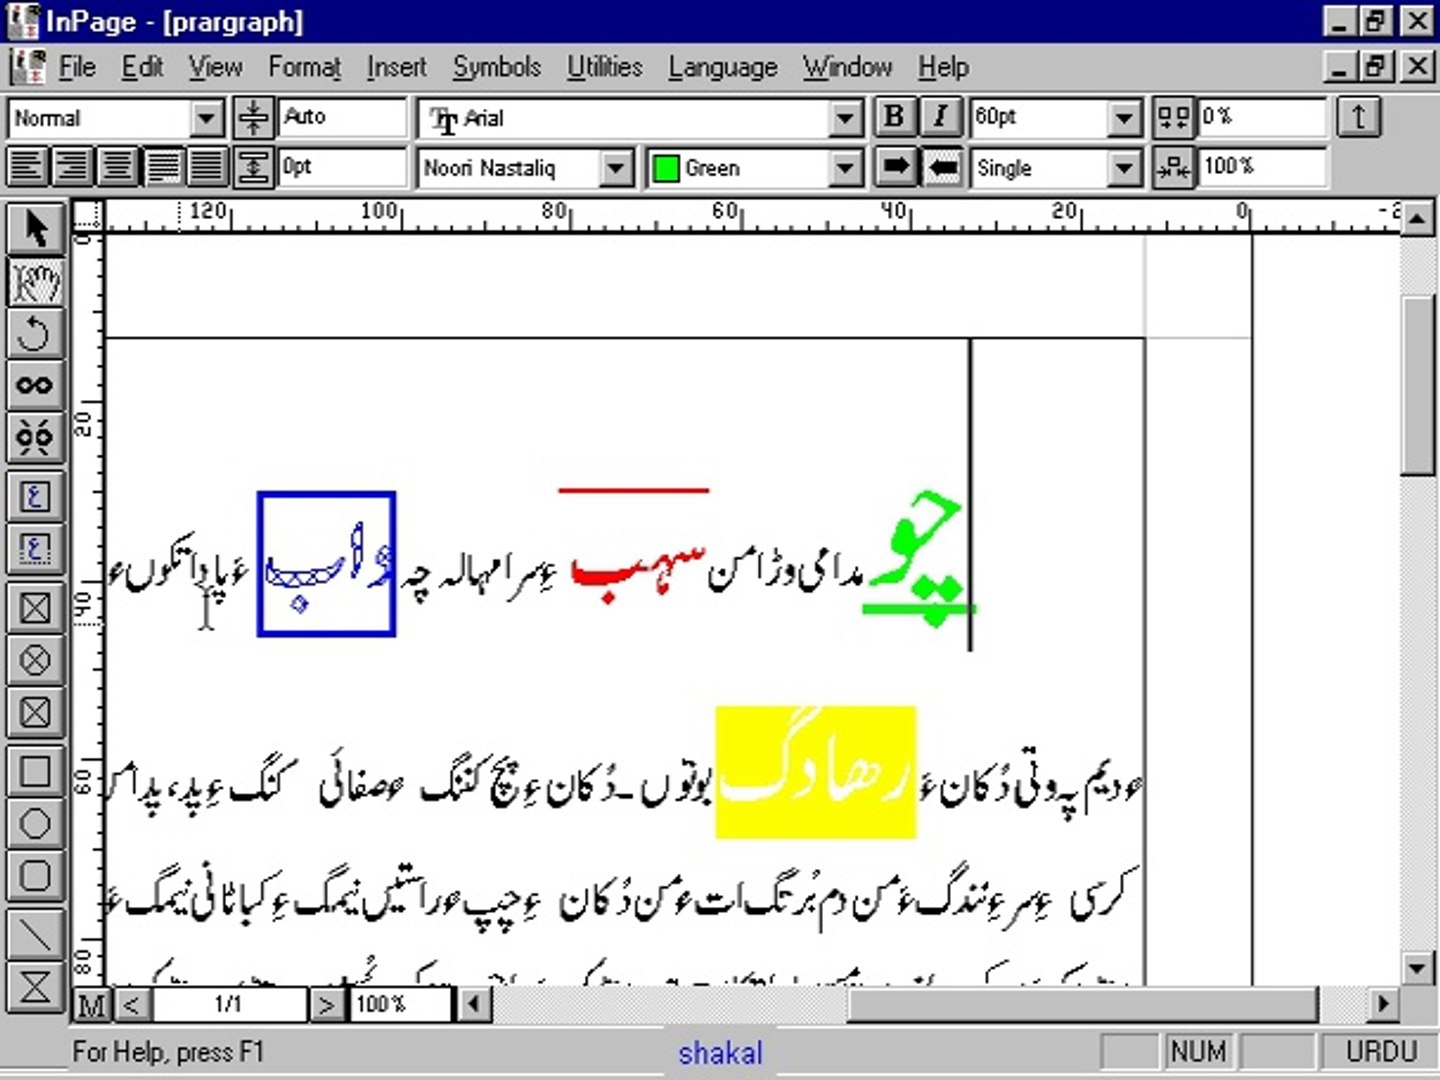Open the Utilities menu
Screen dimensions: 1440x1080
click(604, 67)
